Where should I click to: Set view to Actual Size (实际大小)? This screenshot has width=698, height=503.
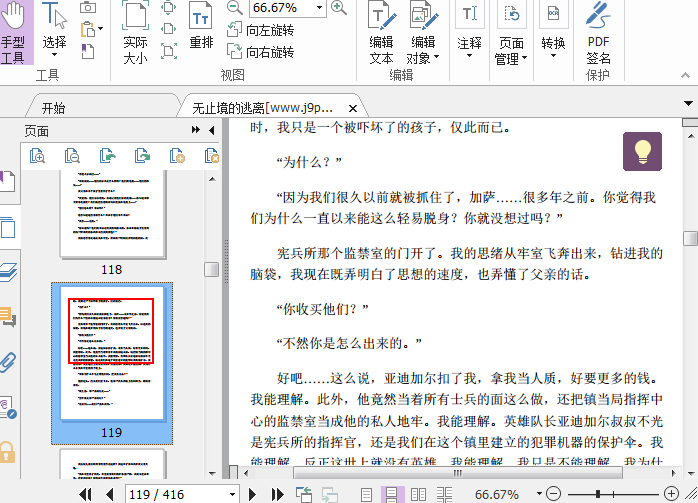pyautogui.click(x=135, y=32)
